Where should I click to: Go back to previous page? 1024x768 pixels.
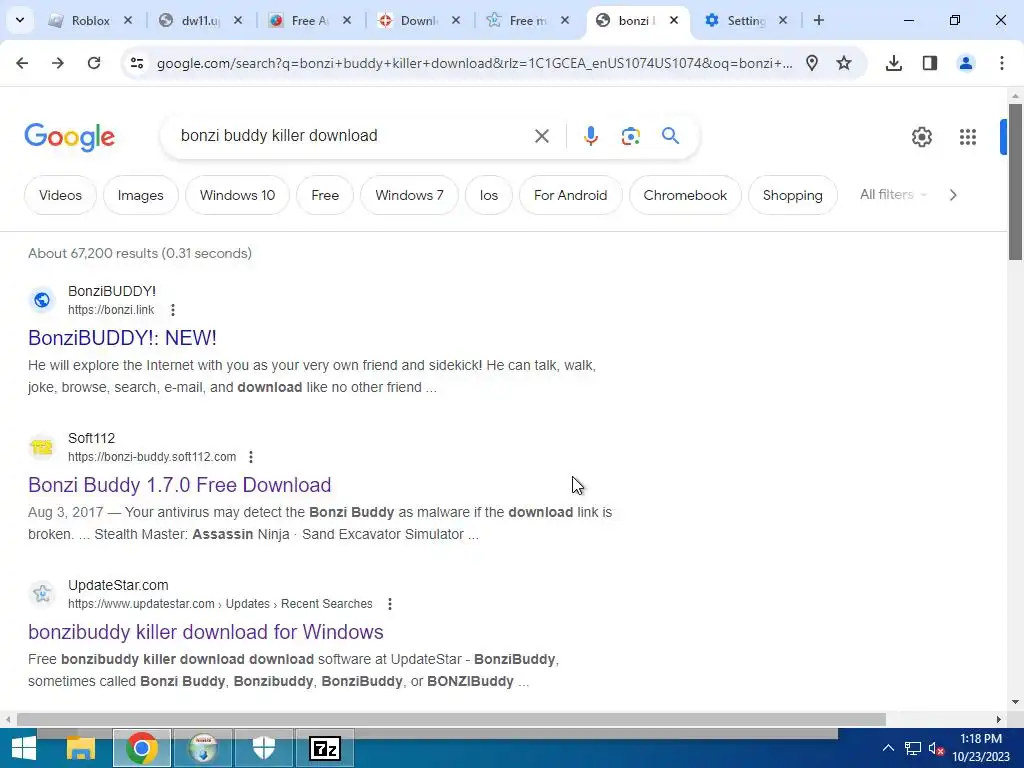click(22, 63)
